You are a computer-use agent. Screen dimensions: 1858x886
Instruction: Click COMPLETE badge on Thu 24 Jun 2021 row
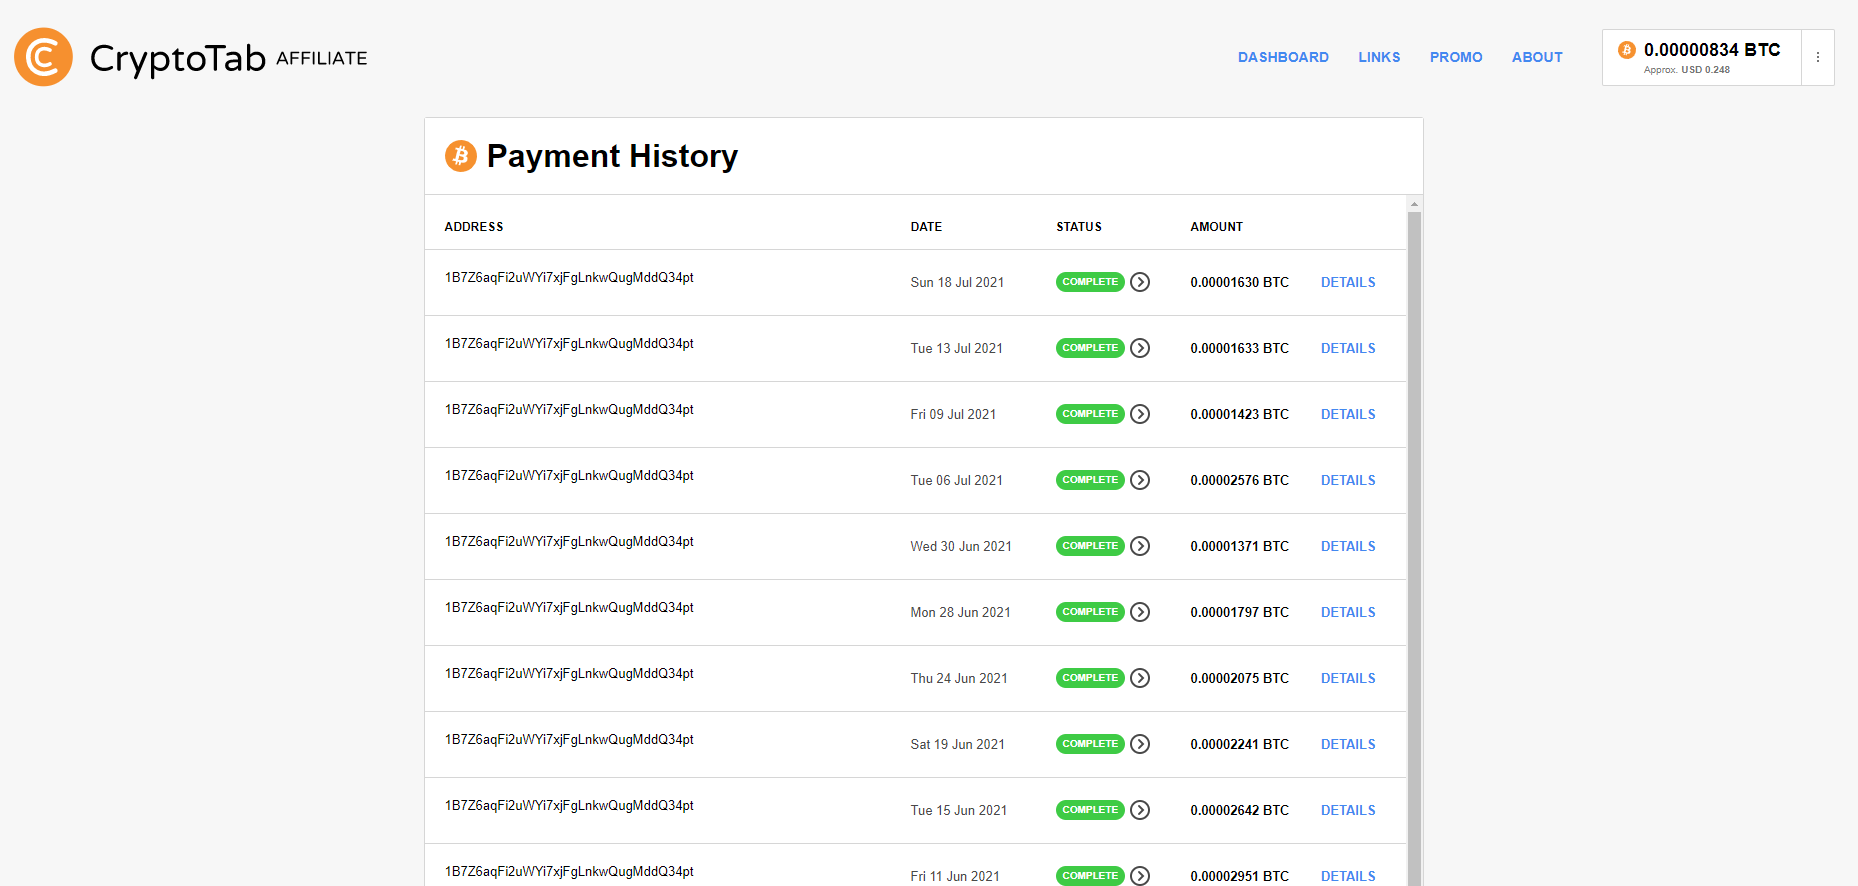1090,678
